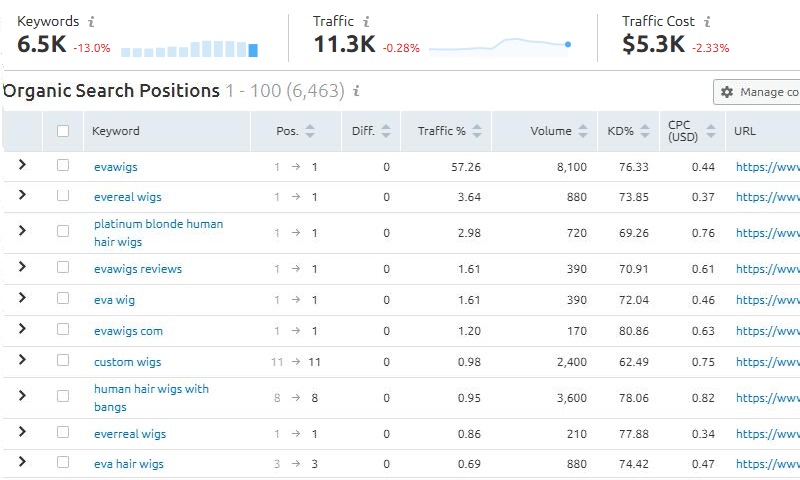The image size is (800, 480).
Task: Sort by Diff. column arrows
Action: tap(386, 131)
